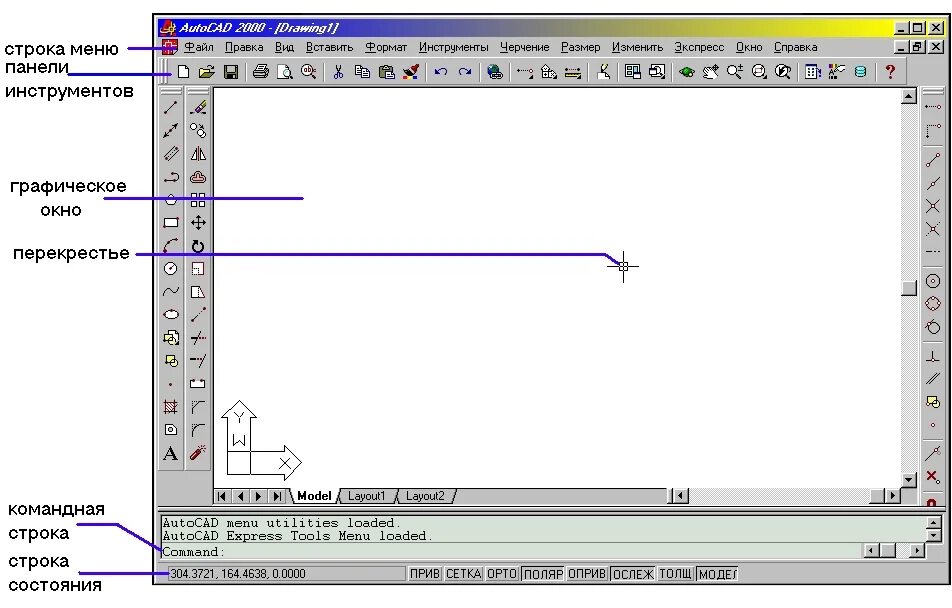Select the Mirror tool
The height and width of the screenshot is (608, 952).
[x=198, y=154]
